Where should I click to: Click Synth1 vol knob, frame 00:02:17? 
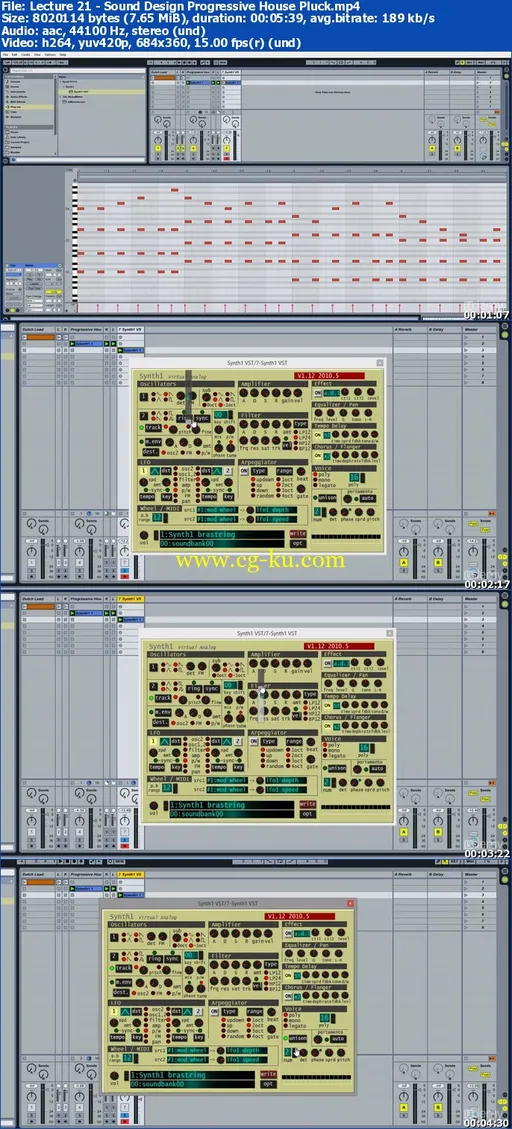pyautogui.click(x=143, y=535)
